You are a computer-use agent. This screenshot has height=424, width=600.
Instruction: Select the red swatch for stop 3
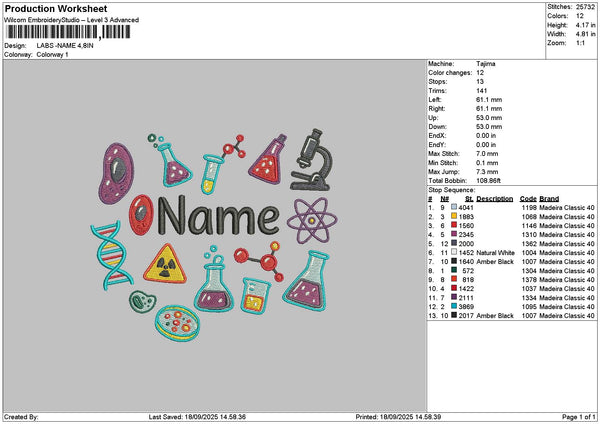[453, 227]
